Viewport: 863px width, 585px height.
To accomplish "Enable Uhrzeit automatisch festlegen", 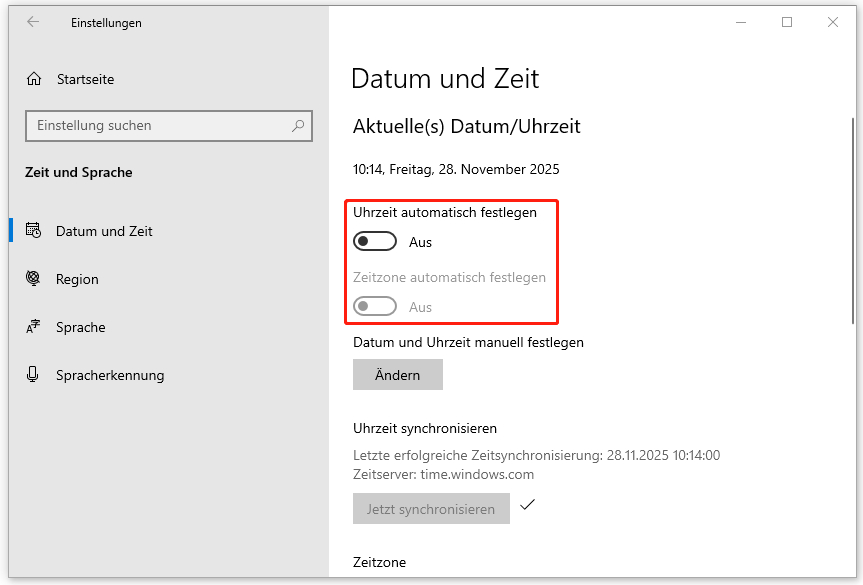I will pyautogui.click(x=374, y=241).
